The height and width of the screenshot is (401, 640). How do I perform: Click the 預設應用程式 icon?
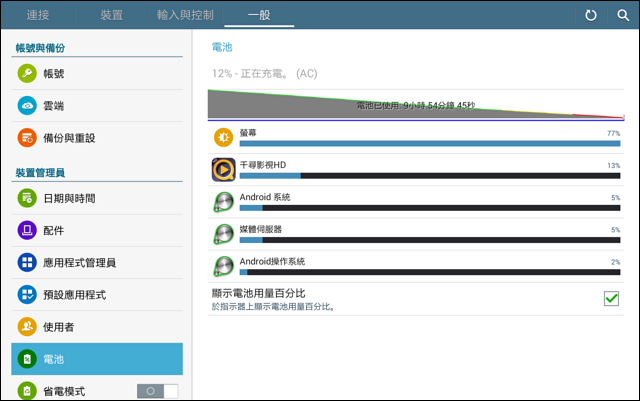[27, 294]
